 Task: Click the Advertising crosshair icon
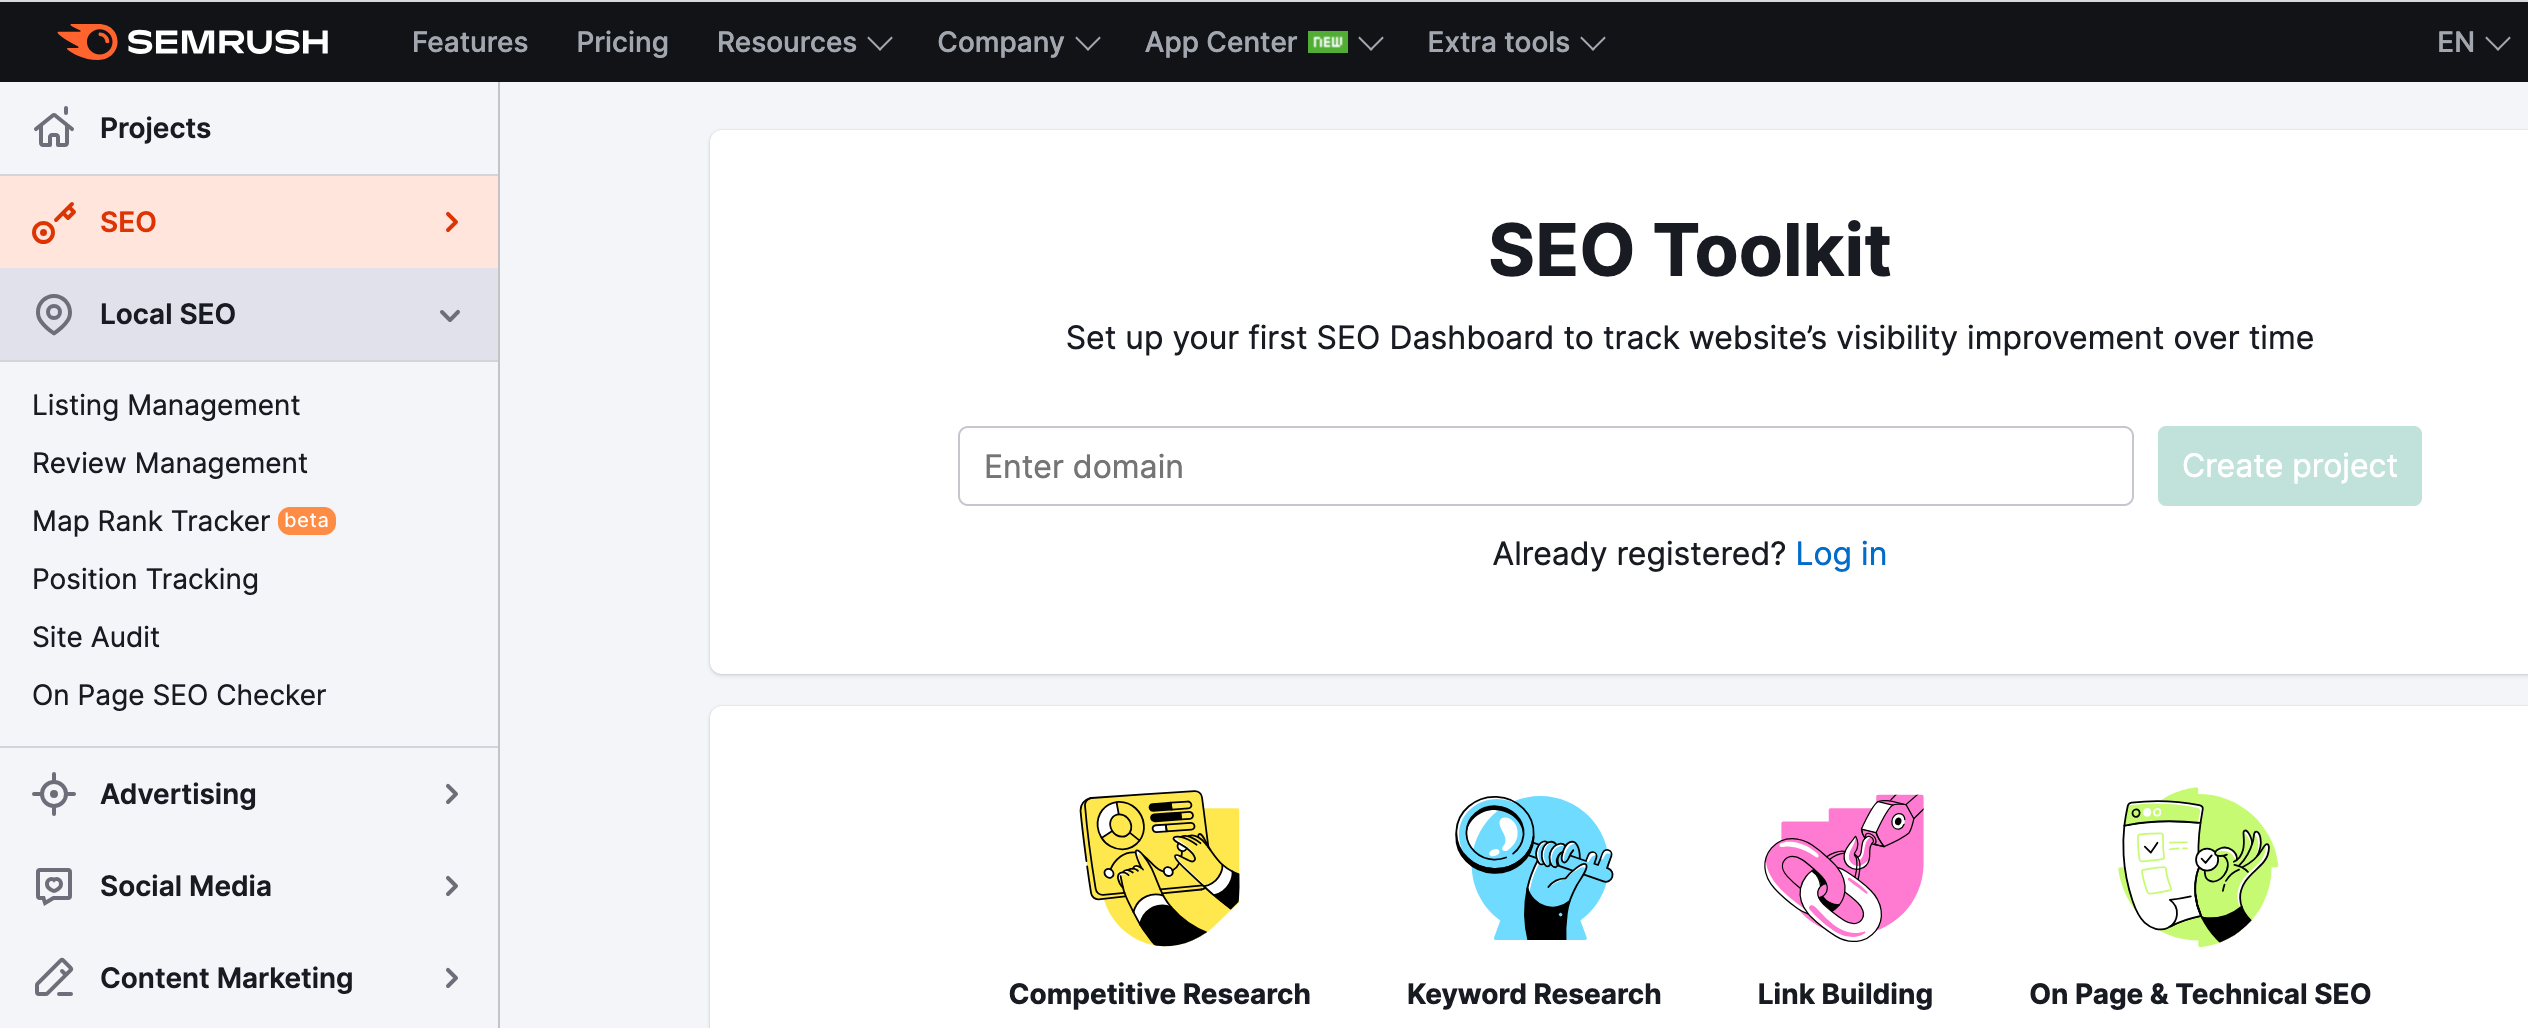[54, 794]
